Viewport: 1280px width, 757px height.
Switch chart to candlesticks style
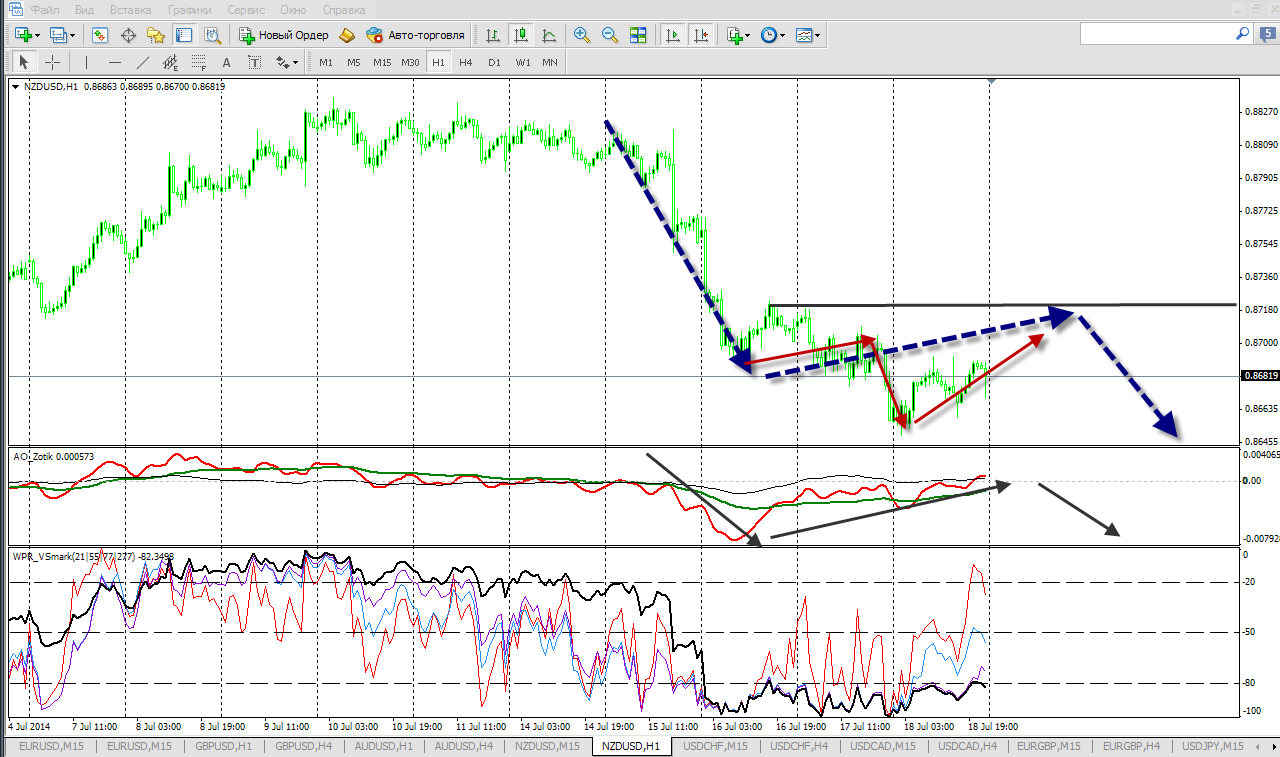coord(521,35)
